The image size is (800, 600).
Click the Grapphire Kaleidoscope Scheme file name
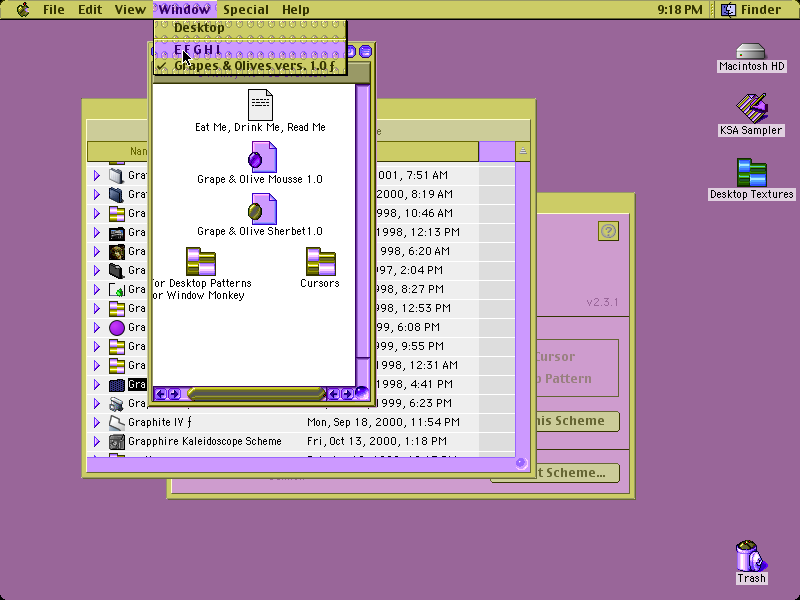click(x=205, y=441)
